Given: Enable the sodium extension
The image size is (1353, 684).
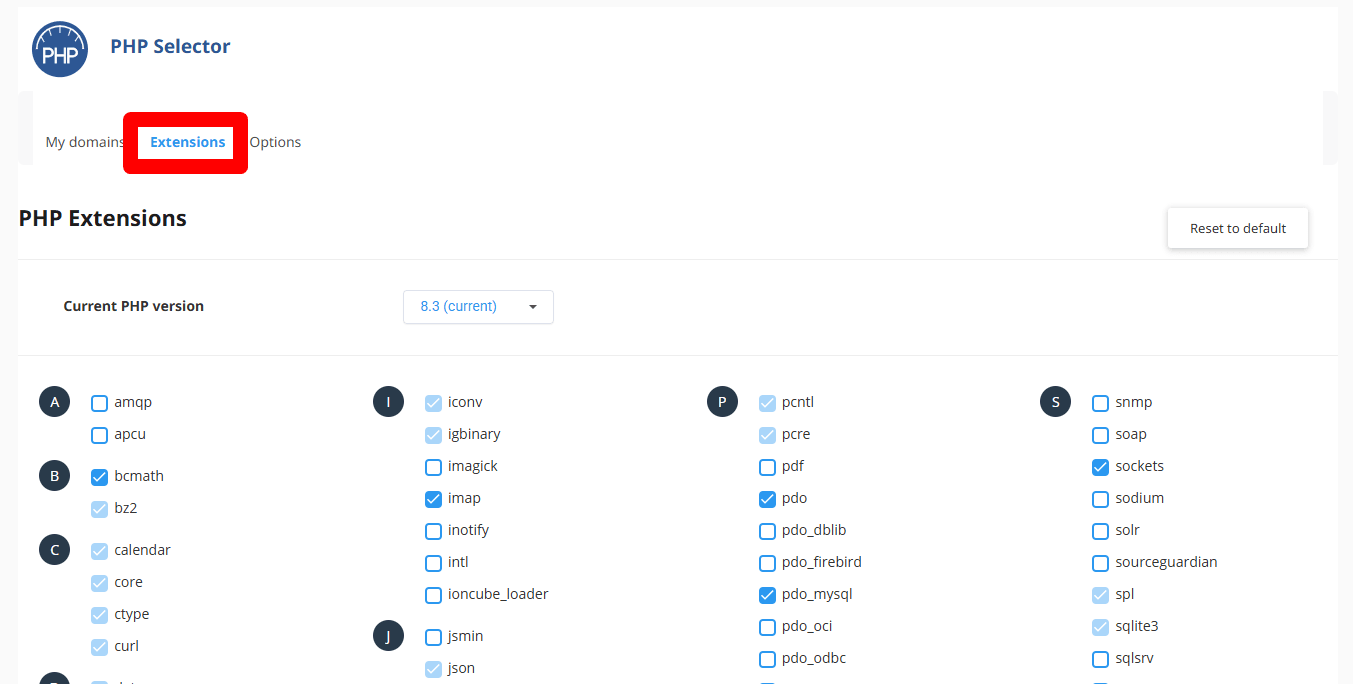Looking at the screenshot, I should point(1100,500).
